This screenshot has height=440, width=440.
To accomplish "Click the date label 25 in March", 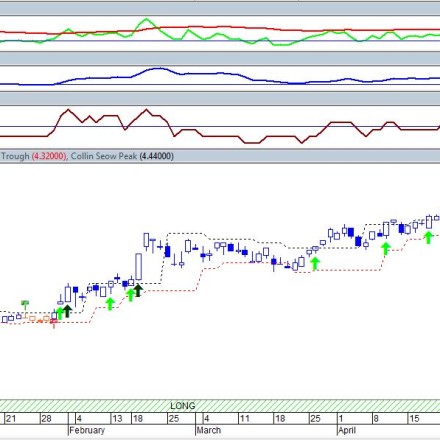I will 315,418.
